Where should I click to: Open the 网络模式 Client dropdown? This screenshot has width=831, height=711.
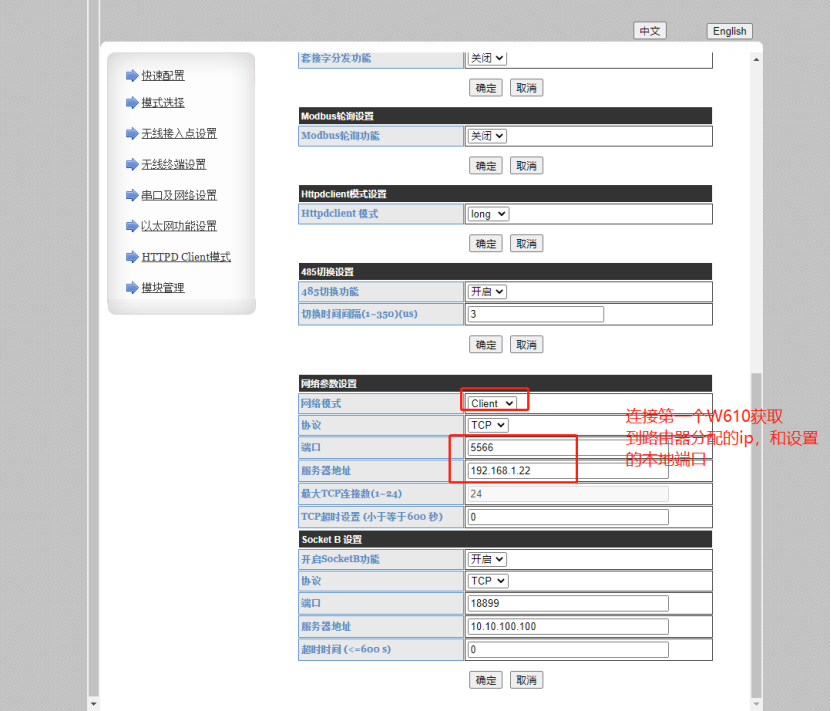pyautogui.click(x=492, y=403)
